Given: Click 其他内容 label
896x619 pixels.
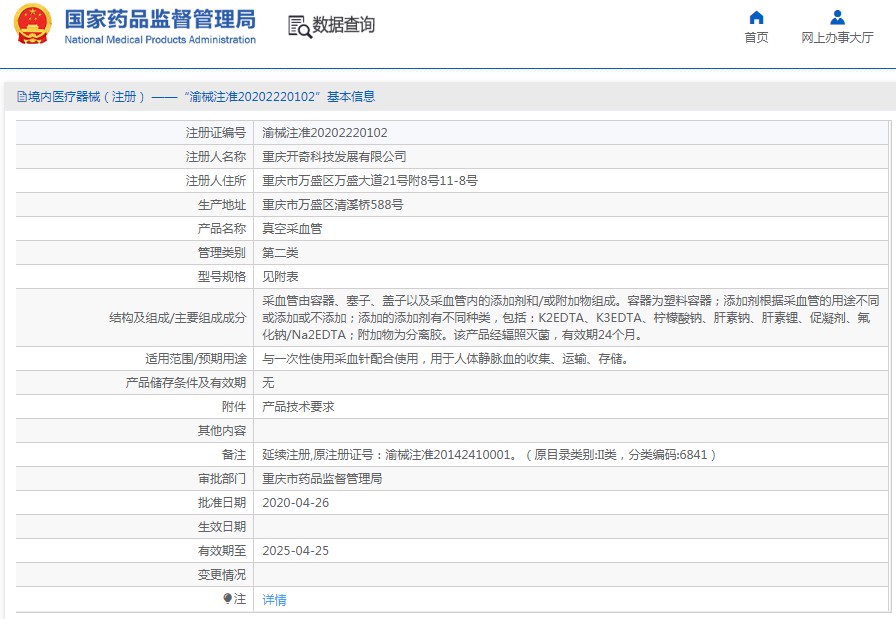Looking at the screenshot, I should click(222, 431).
